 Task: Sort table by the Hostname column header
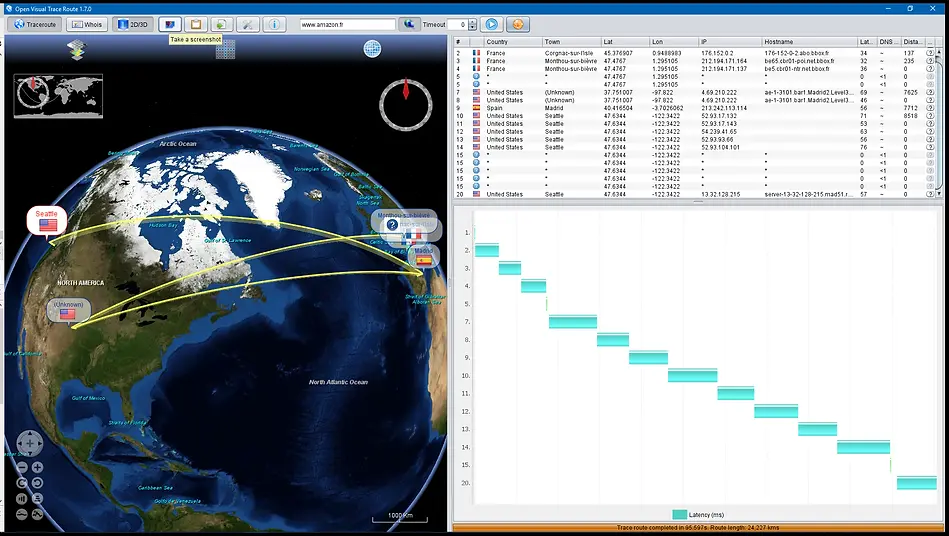tap(810, 42)
